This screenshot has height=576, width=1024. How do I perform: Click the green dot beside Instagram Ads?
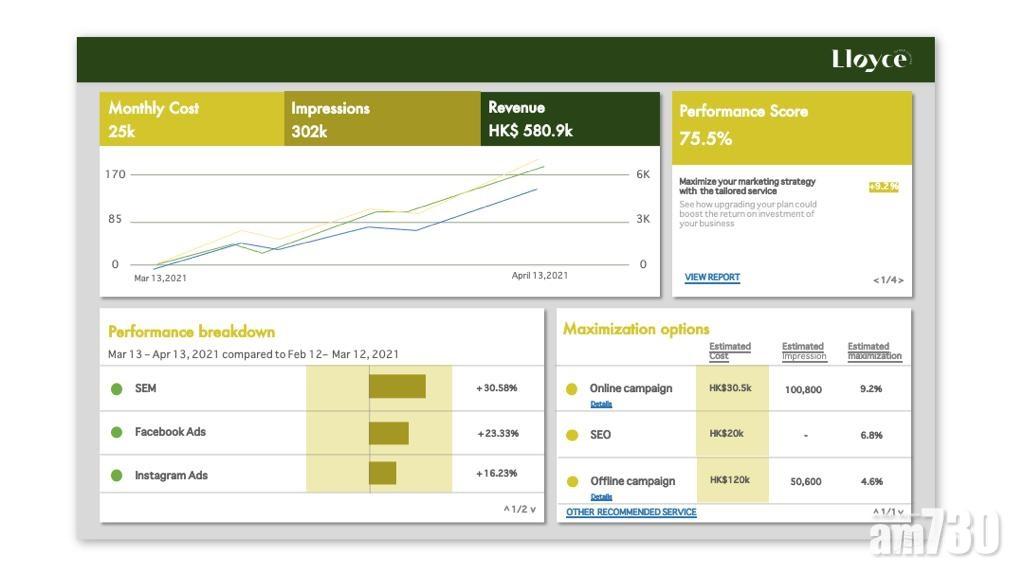(x=117, y=476)
